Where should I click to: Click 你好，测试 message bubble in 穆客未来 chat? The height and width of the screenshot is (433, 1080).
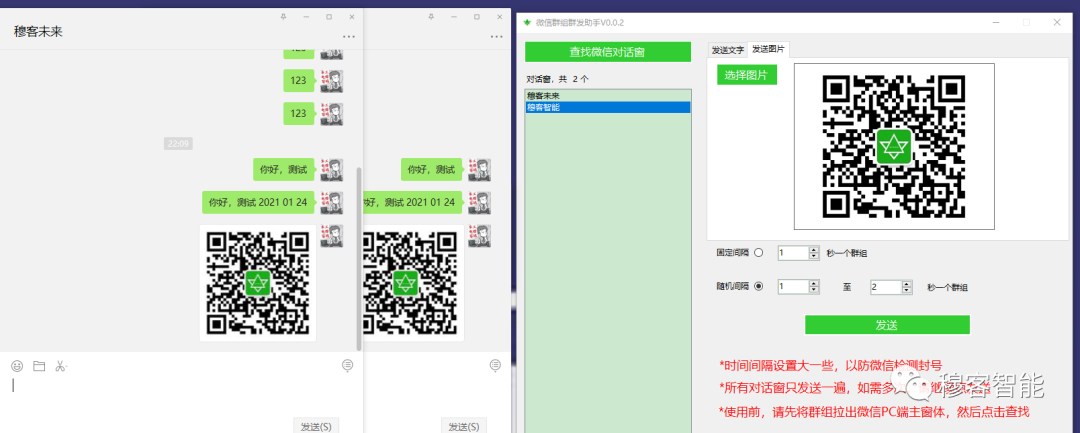284,169
